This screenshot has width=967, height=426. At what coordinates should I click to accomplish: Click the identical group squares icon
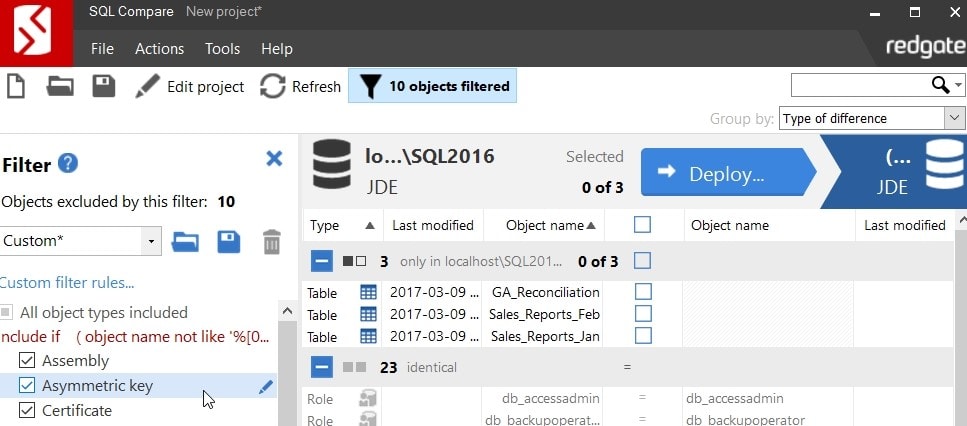[355, 367]
